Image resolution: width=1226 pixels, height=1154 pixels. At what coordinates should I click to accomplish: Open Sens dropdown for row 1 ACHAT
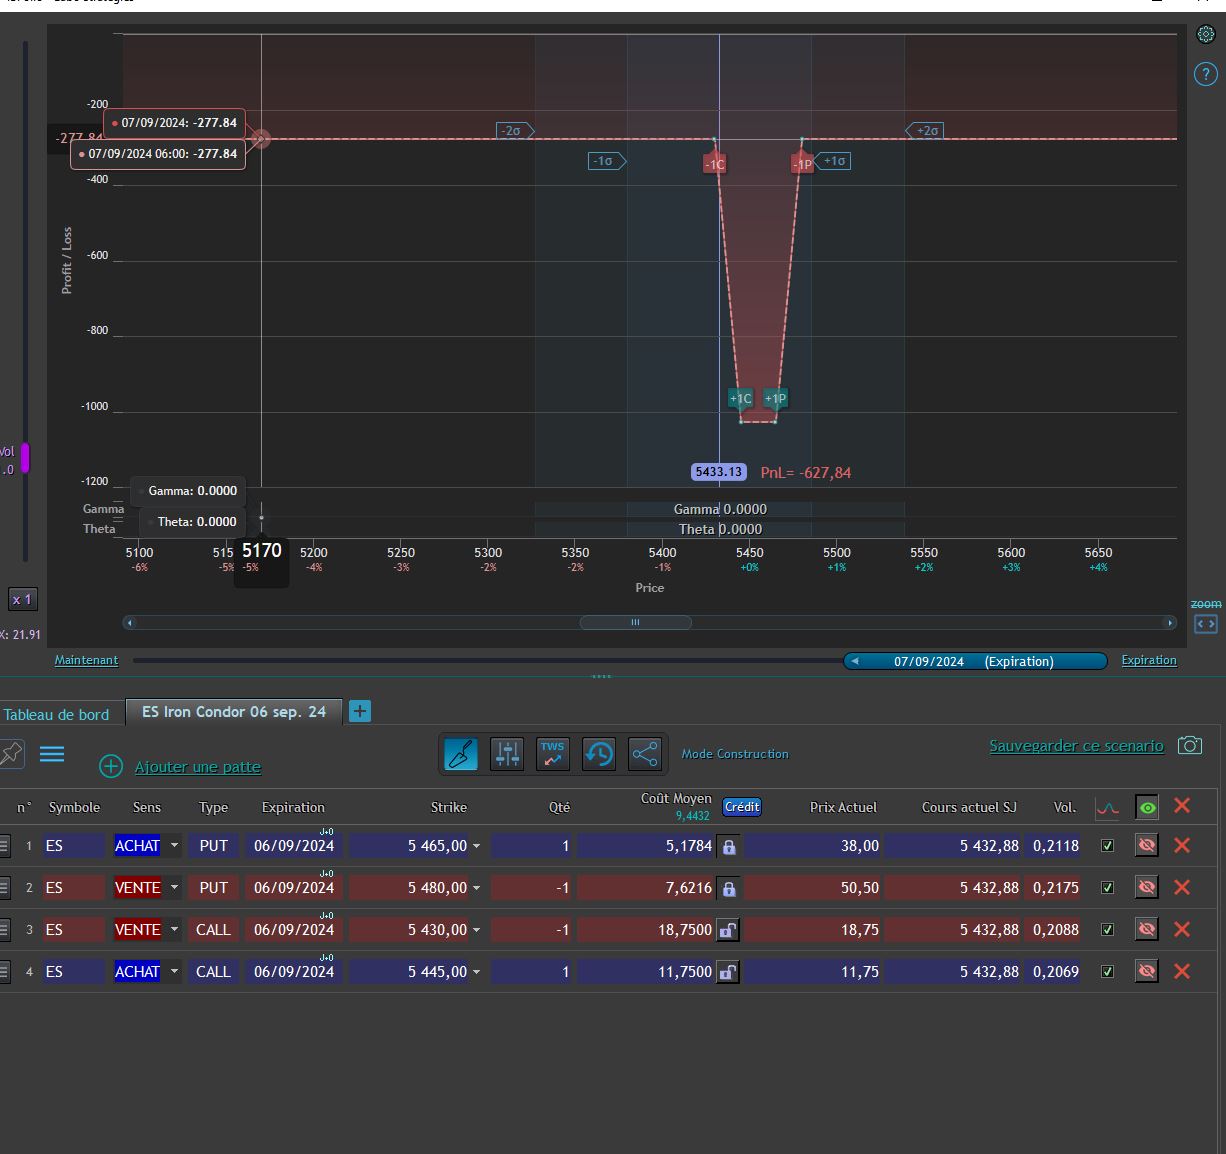click(174, 846)
